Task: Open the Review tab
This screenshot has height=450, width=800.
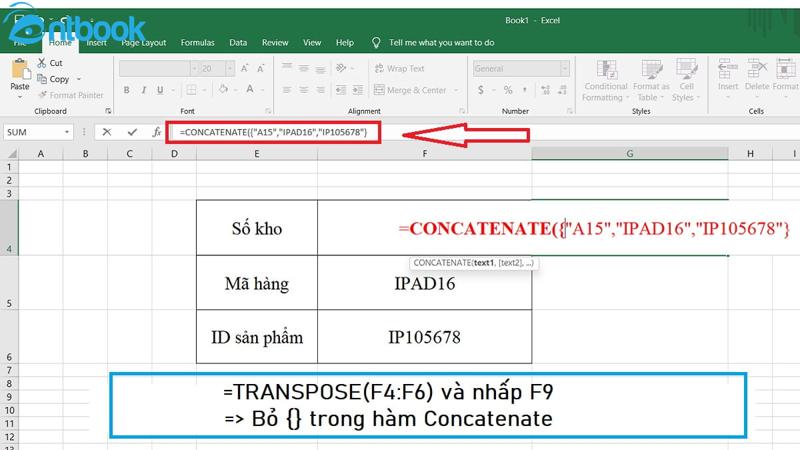Action: [x=275, y=43]
